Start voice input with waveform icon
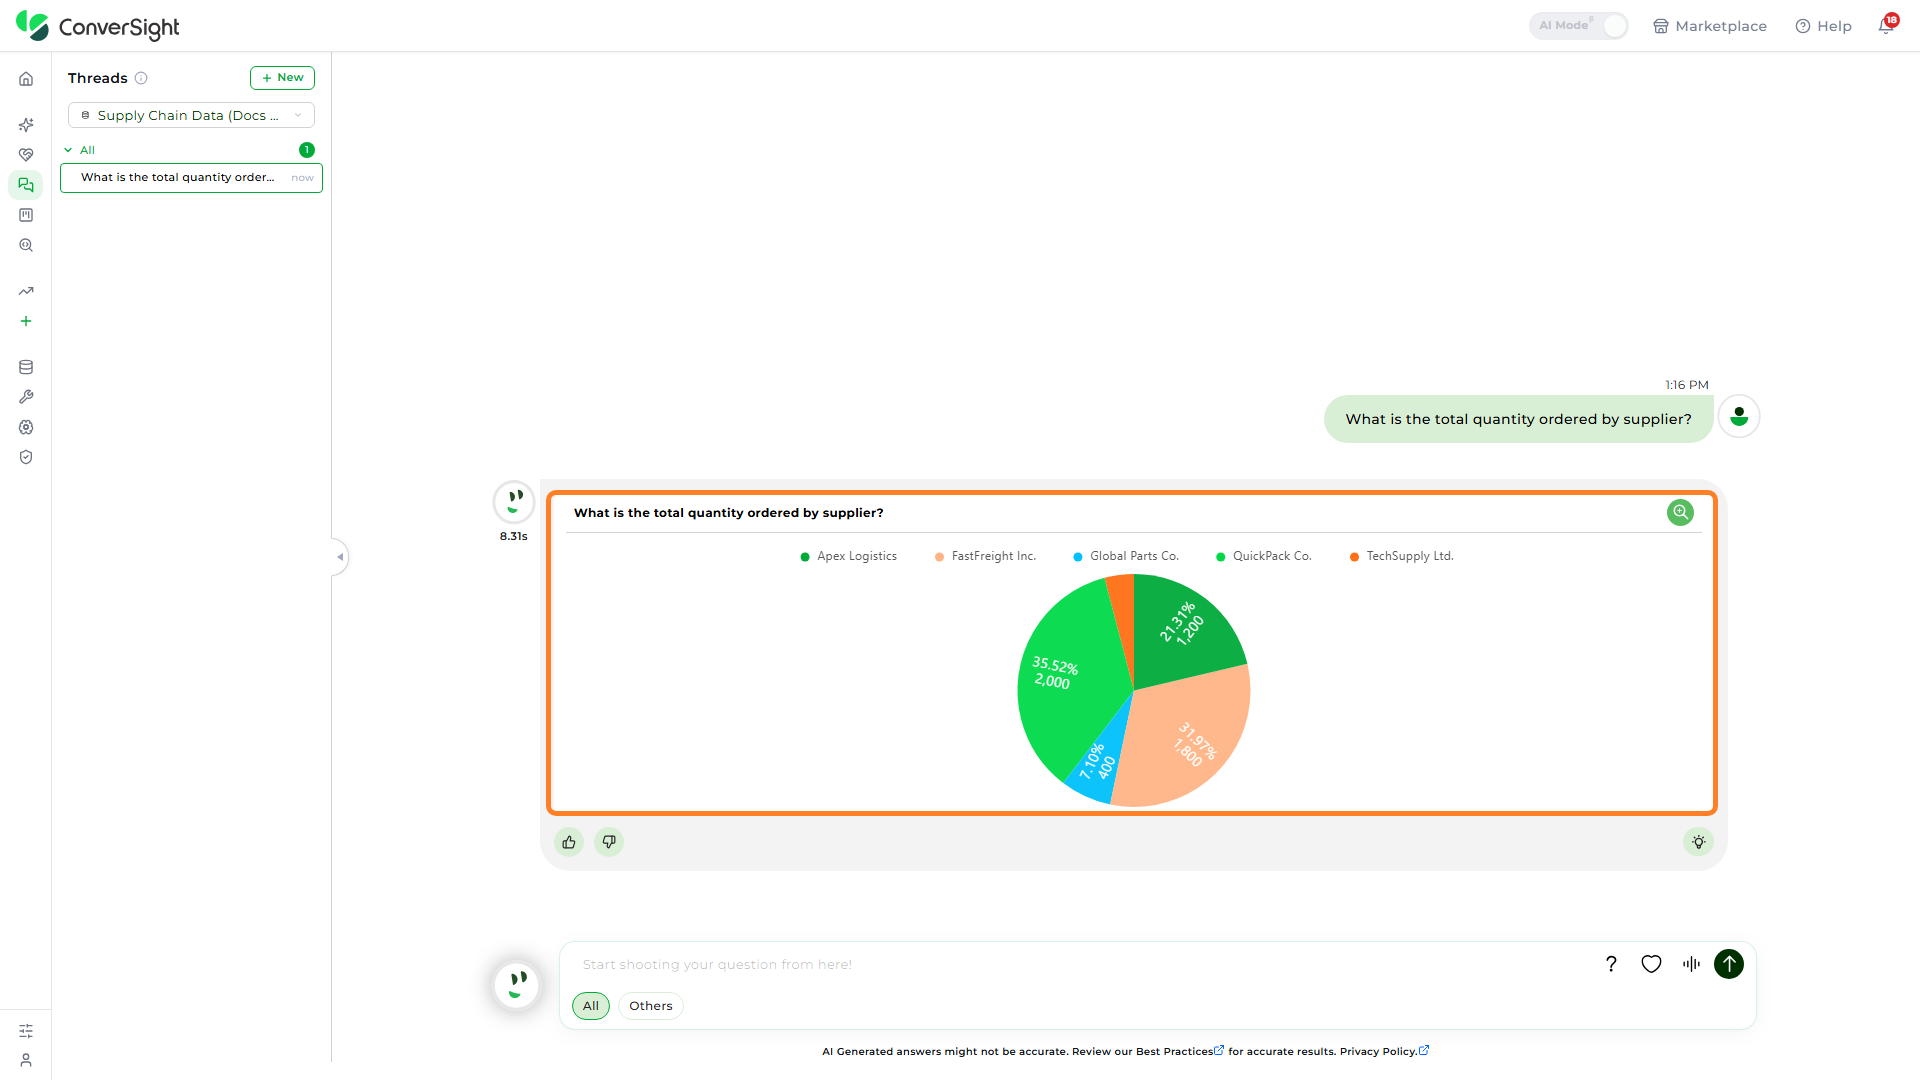 [x=1691, y=964]
